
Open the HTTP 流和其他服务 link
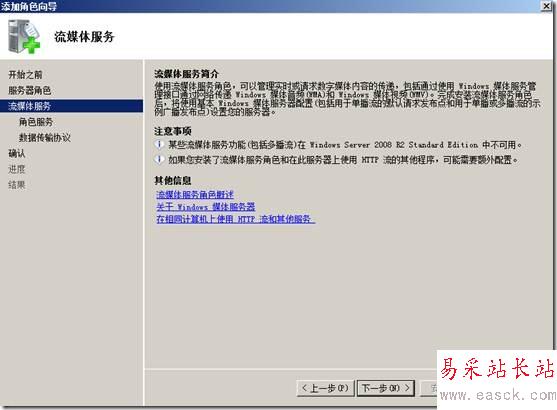(x=236, y=219)
